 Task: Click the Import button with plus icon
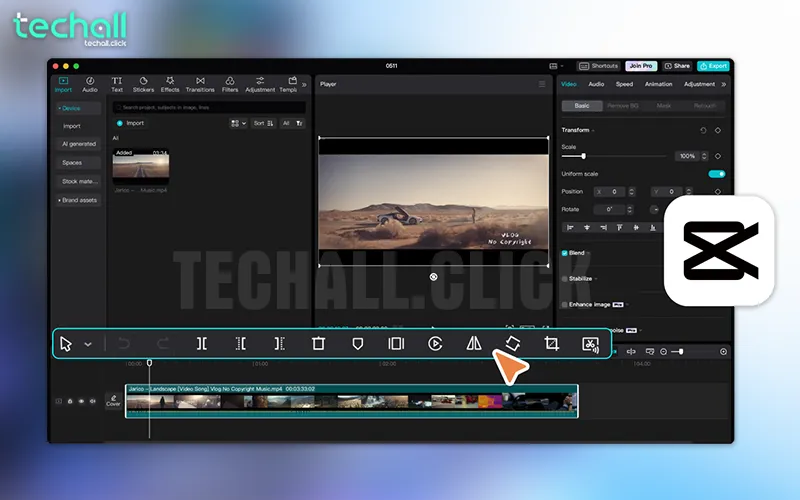pyautogui.click(x=131, y=123)
